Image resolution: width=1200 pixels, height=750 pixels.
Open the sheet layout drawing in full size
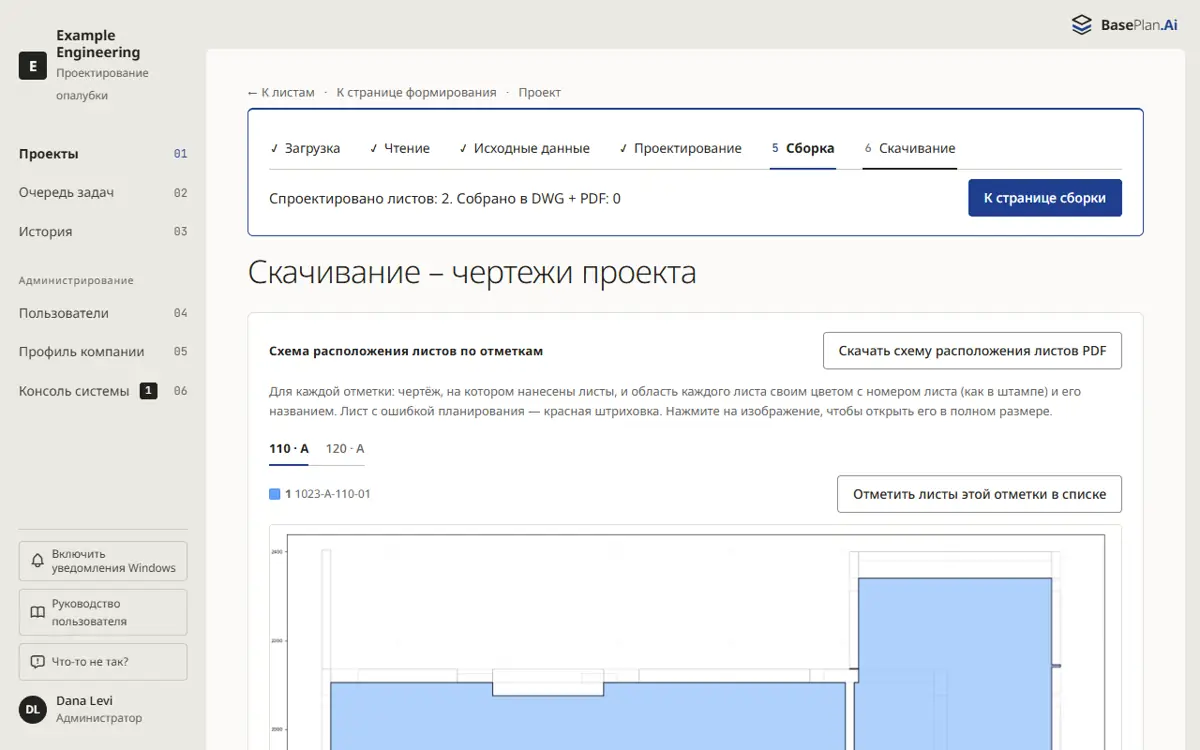[x=695, y=640]
